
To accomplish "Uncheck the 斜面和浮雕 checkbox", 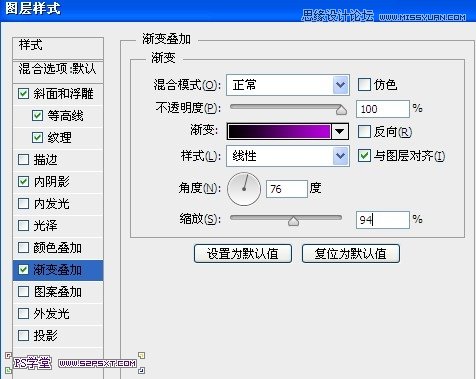I will click(23, 94).
